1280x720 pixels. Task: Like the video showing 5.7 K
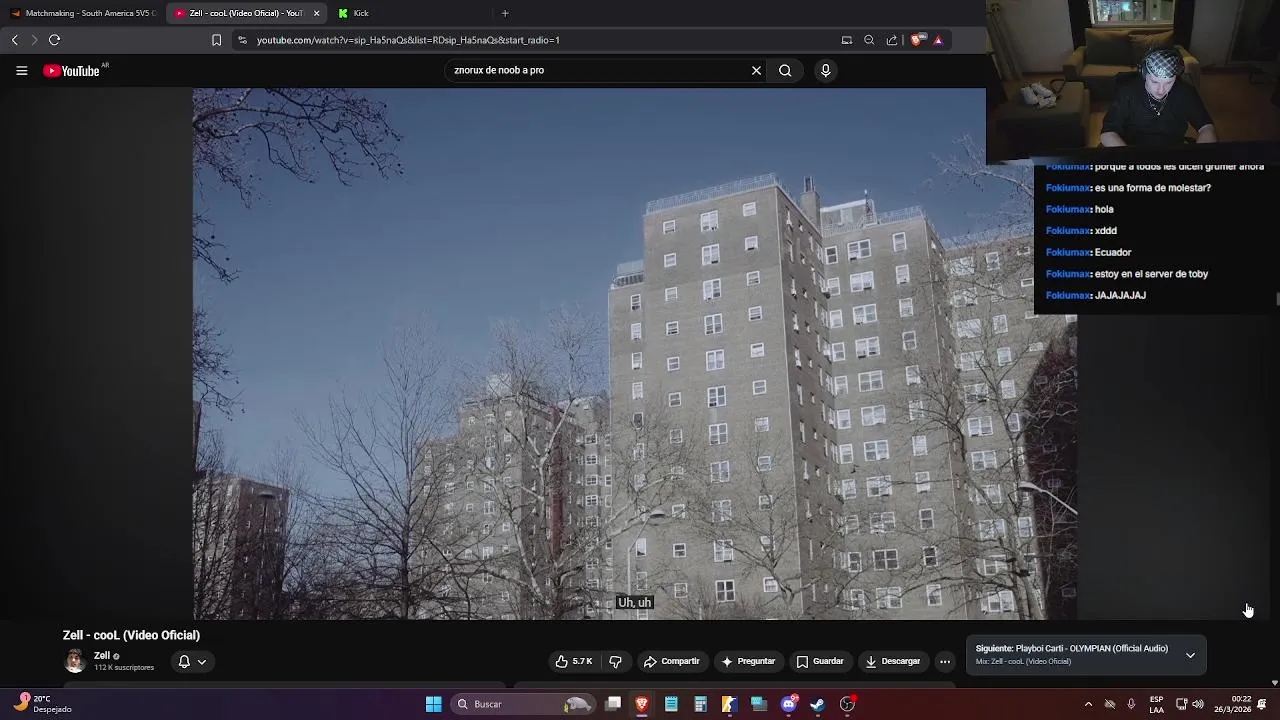(x=574, y=661)
